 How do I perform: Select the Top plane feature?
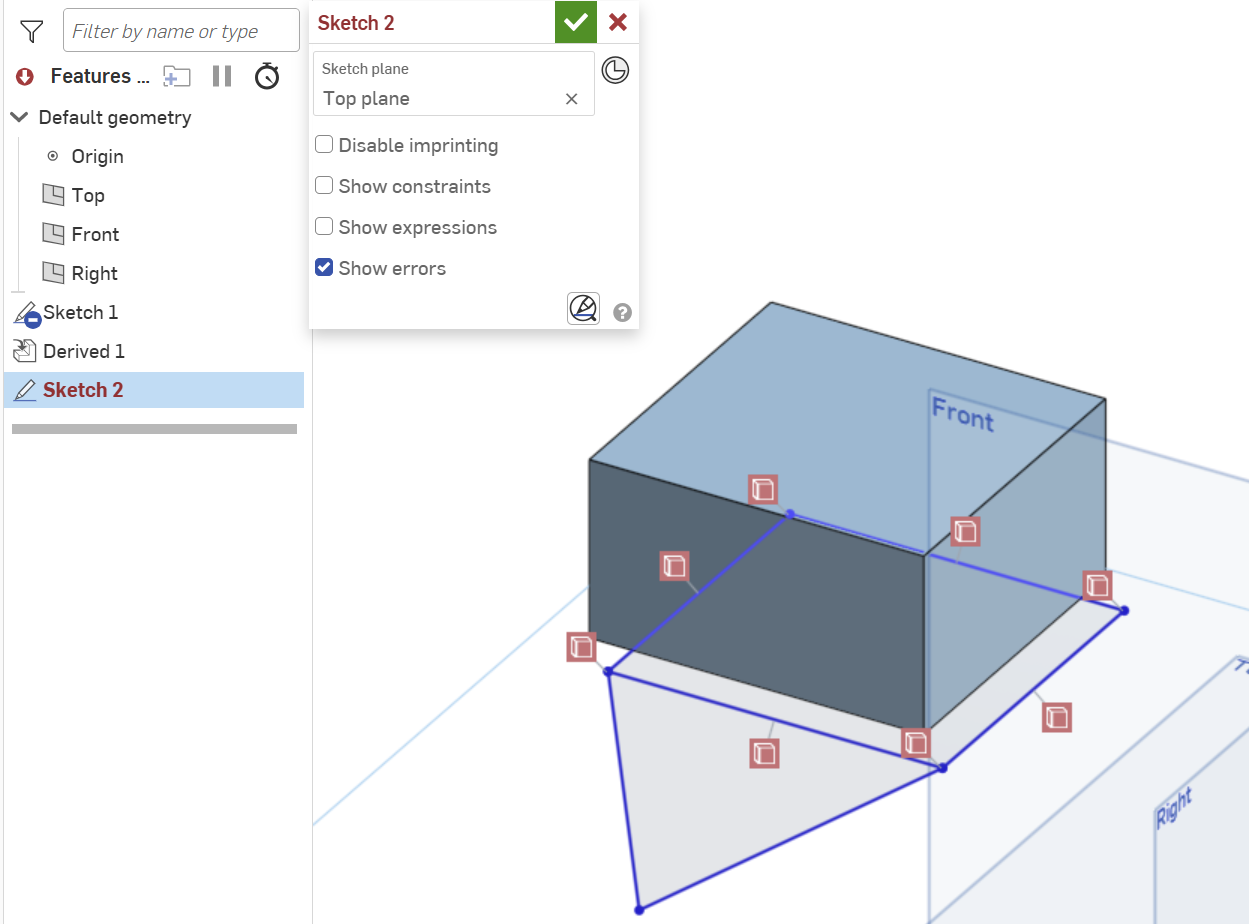pos(88,195)
